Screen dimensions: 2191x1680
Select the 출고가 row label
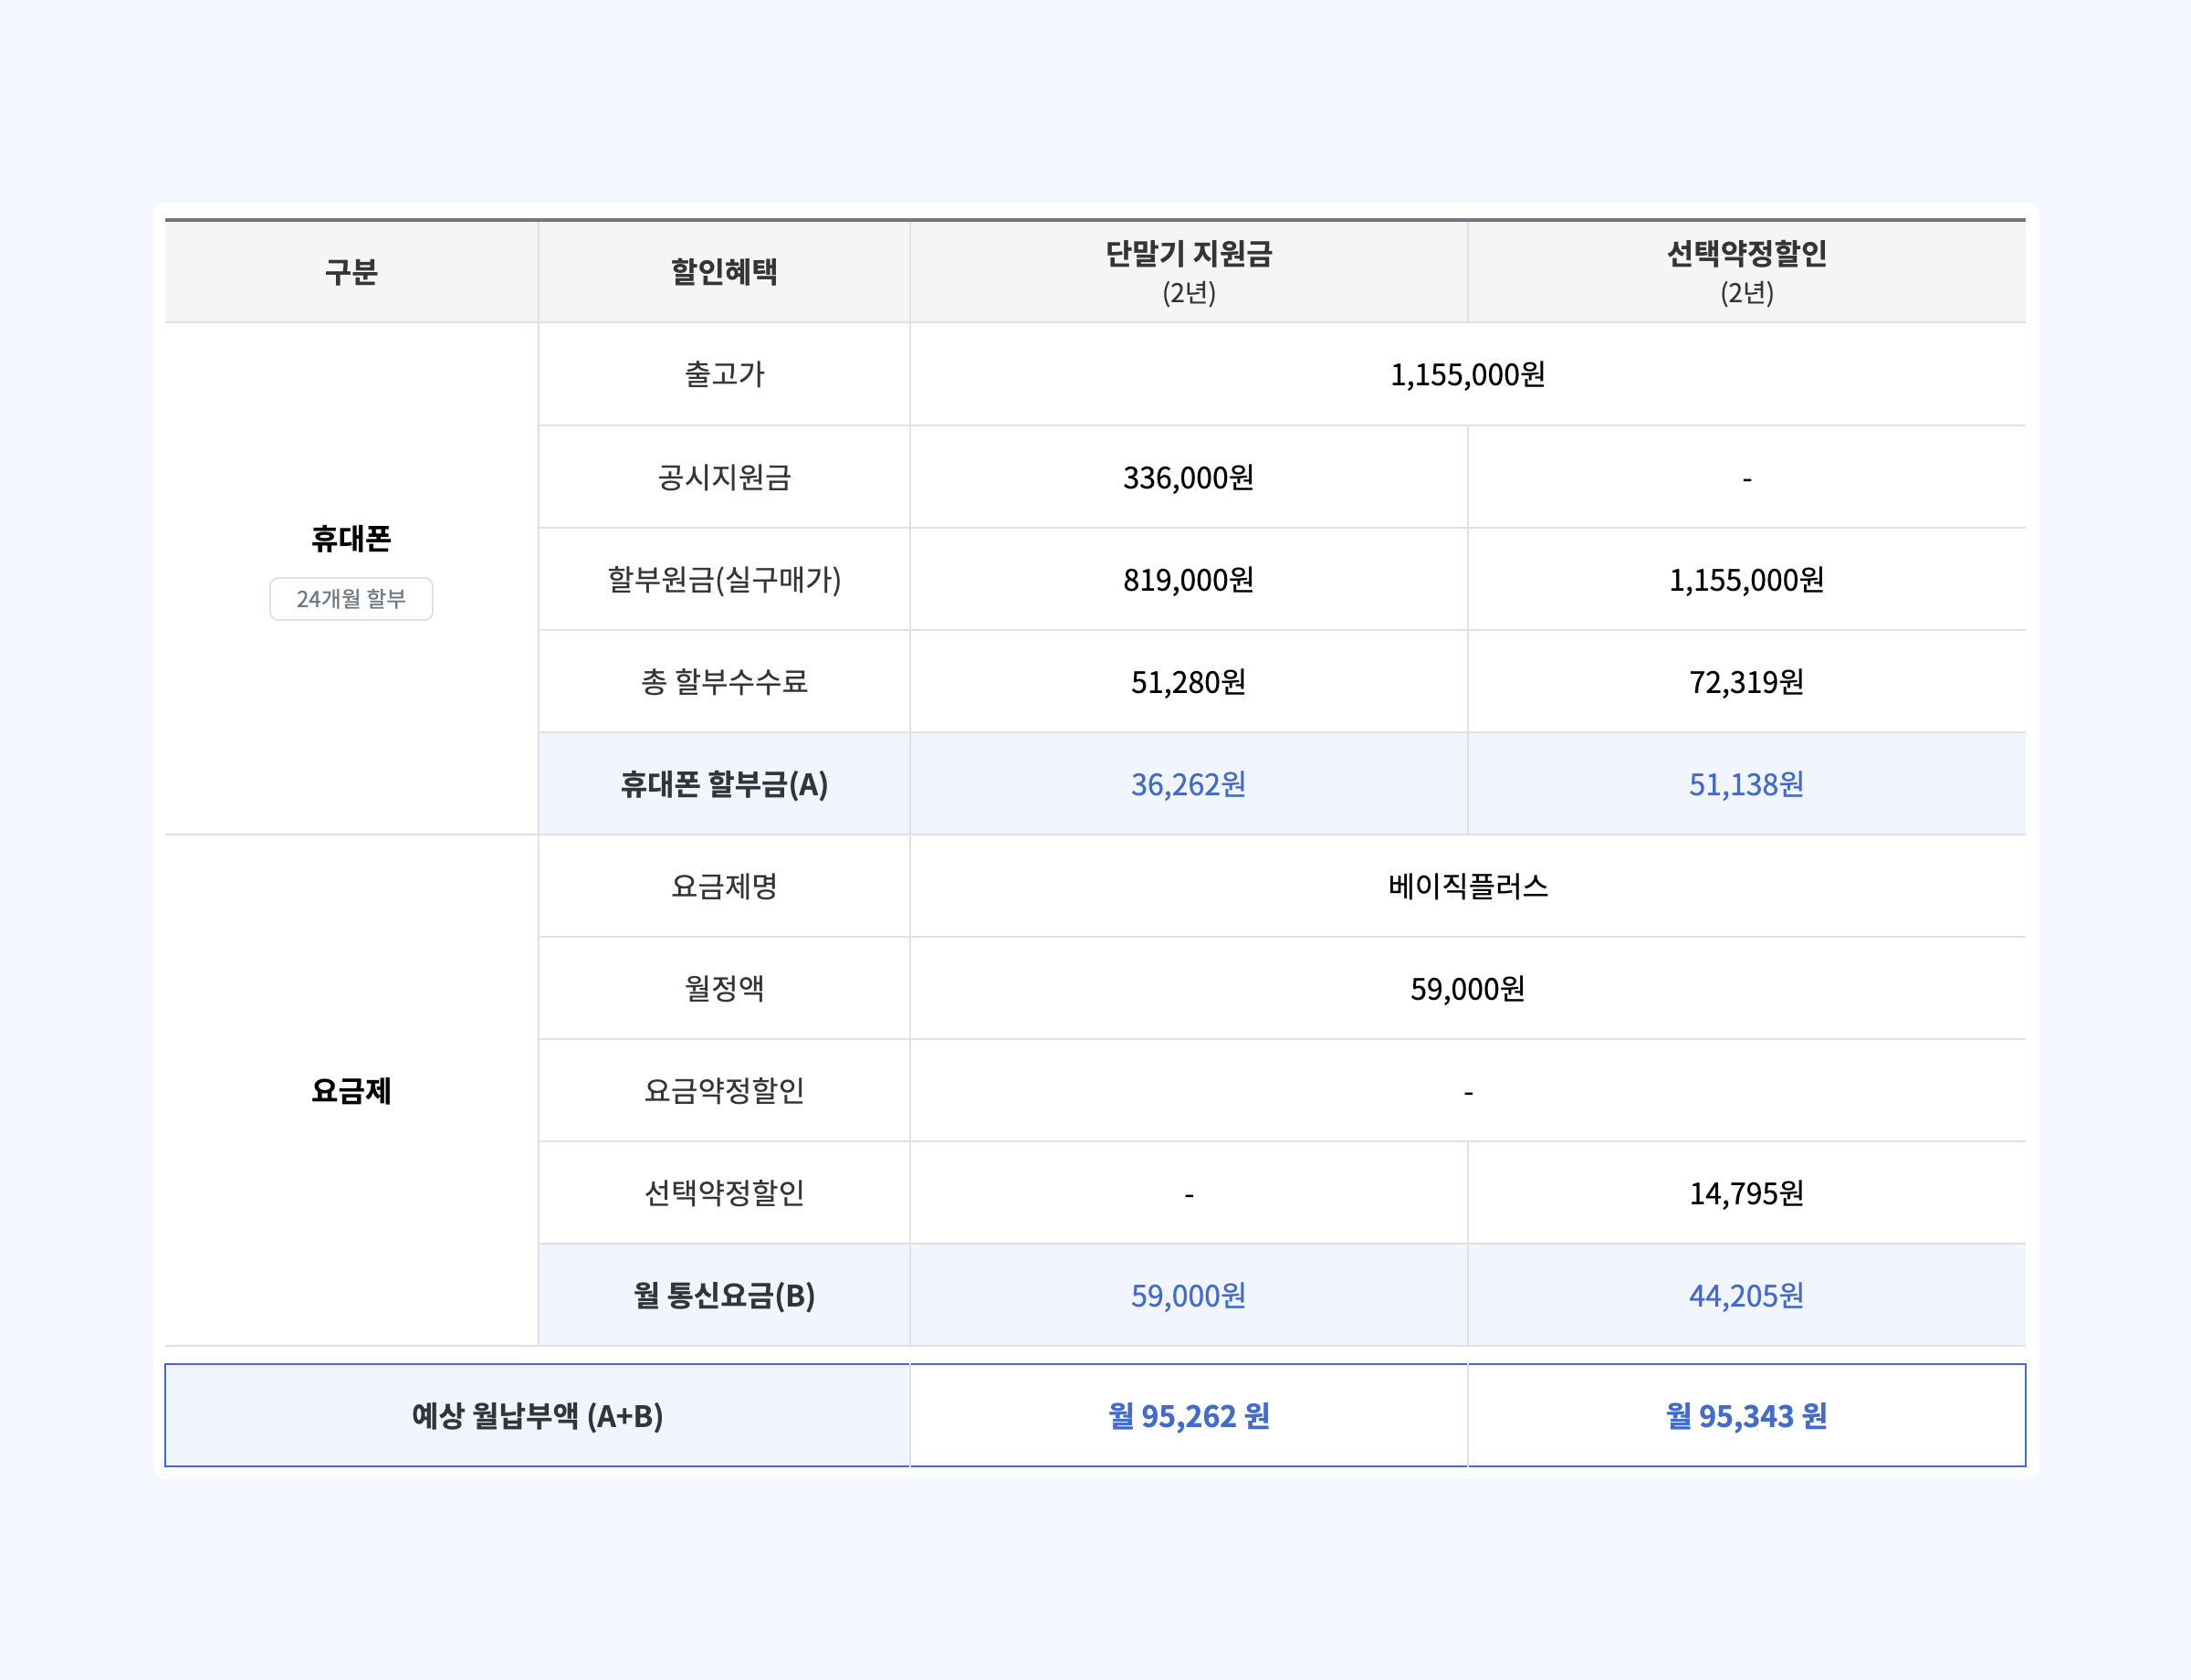[723, 374]
